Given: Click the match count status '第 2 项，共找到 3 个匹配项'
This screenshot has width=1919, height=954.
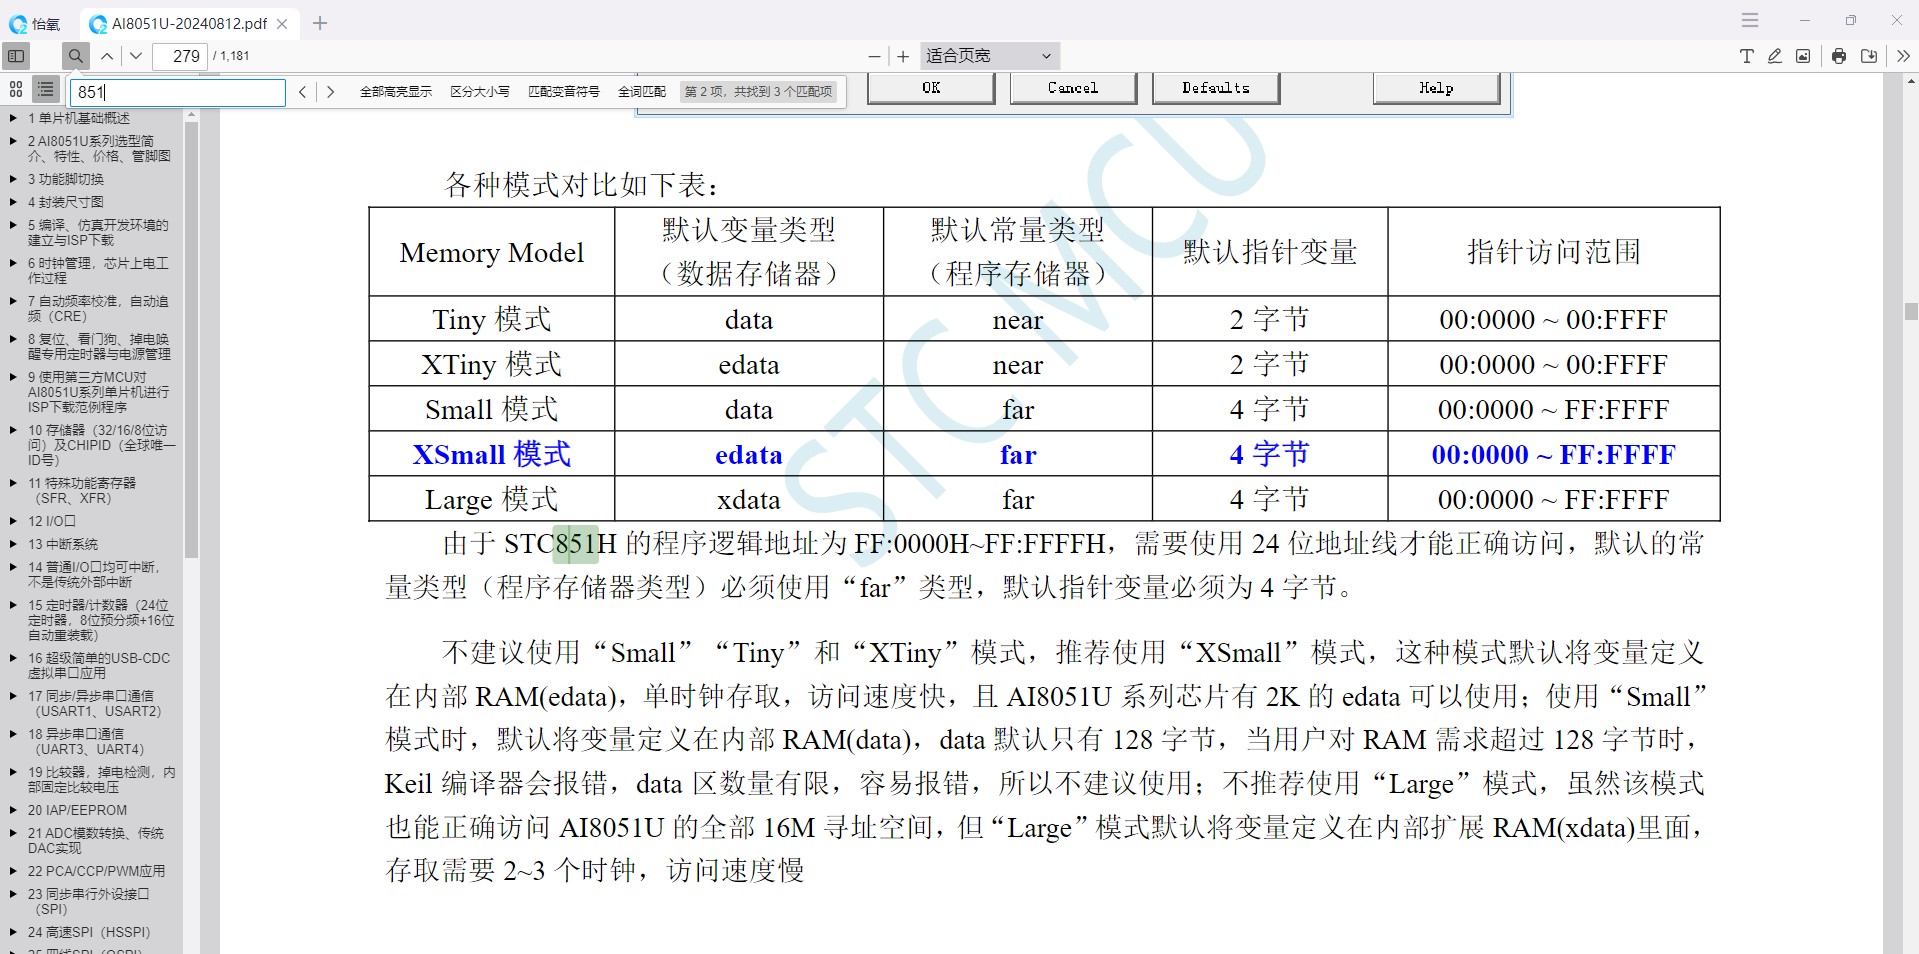Looking at the screenshot, I should click(758, 92).
